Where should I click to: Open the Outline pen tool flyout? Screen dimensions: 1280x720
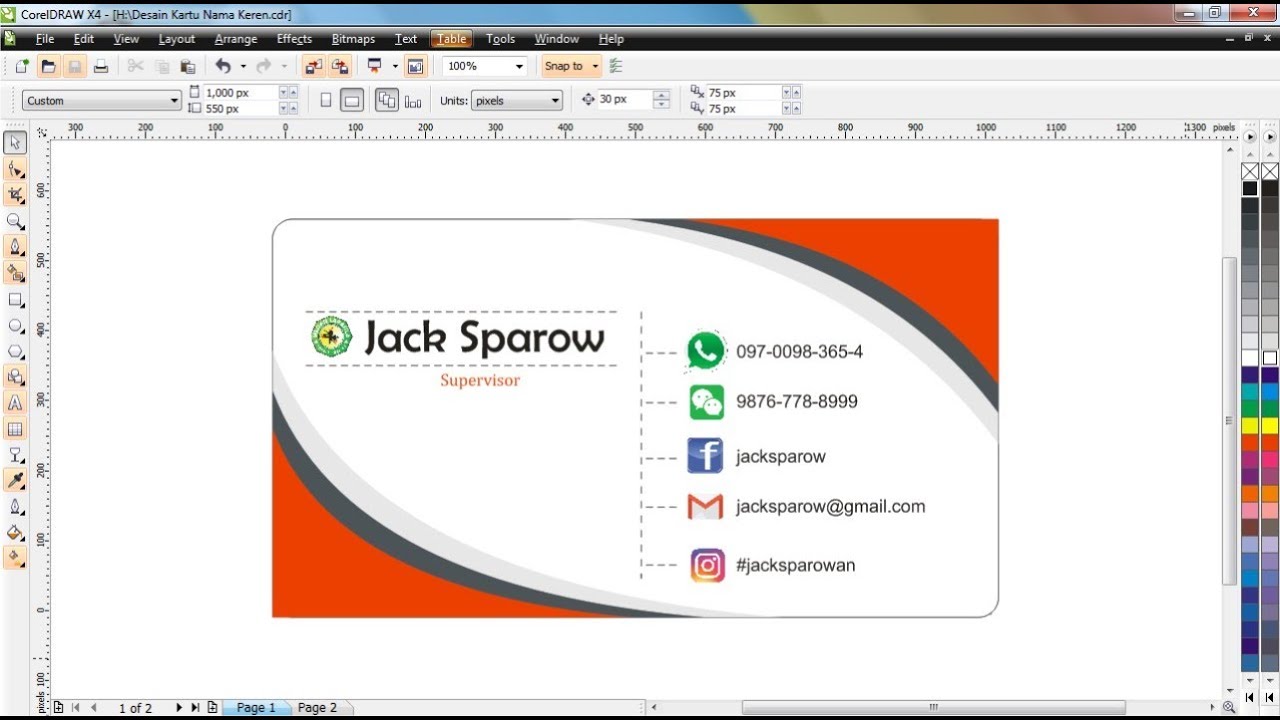point(15,507)
